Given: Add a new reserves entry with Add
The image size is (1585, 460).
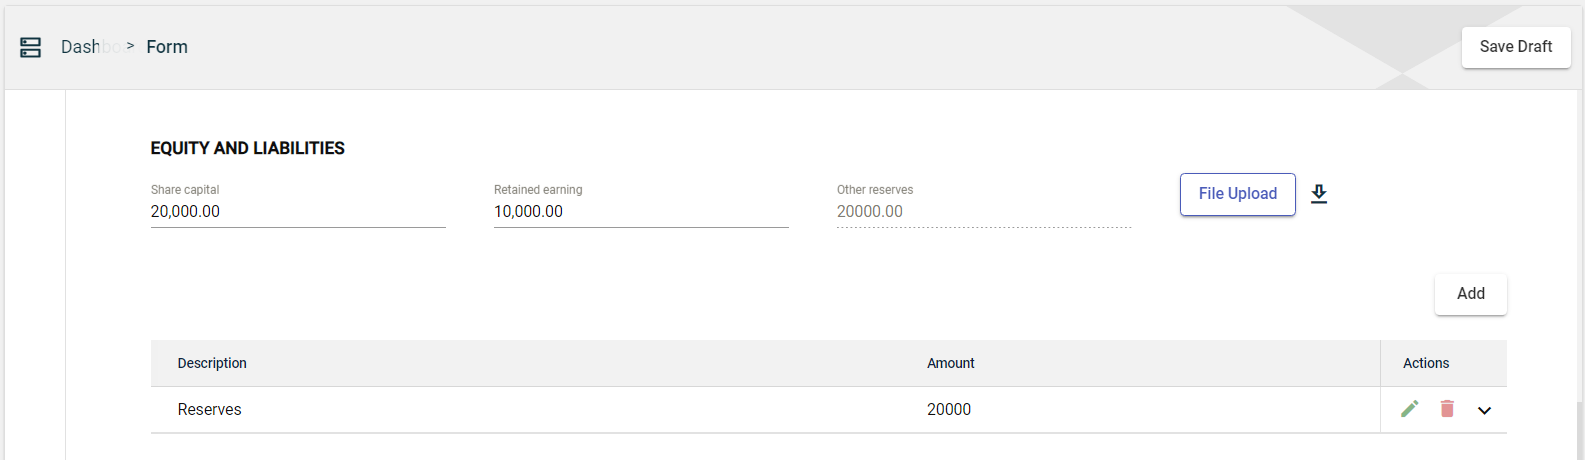Looking at the screenshot, I should click(1470, 294).
